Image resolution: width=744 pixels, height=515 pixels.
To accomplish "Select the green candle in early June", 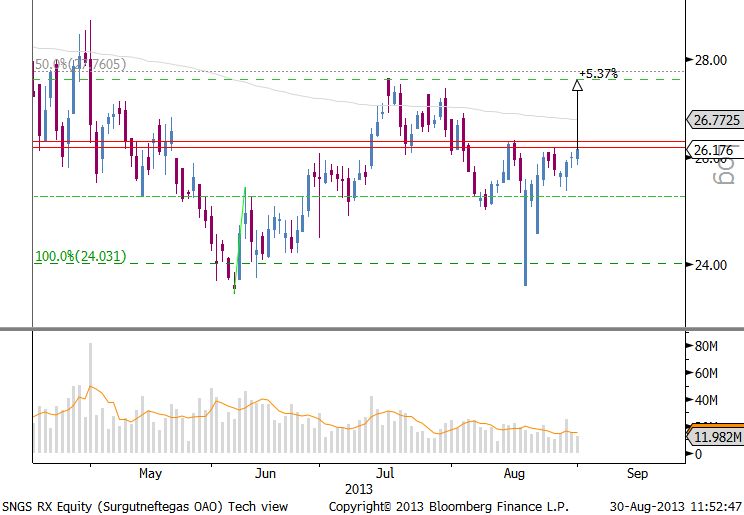I will pos(240,226).
